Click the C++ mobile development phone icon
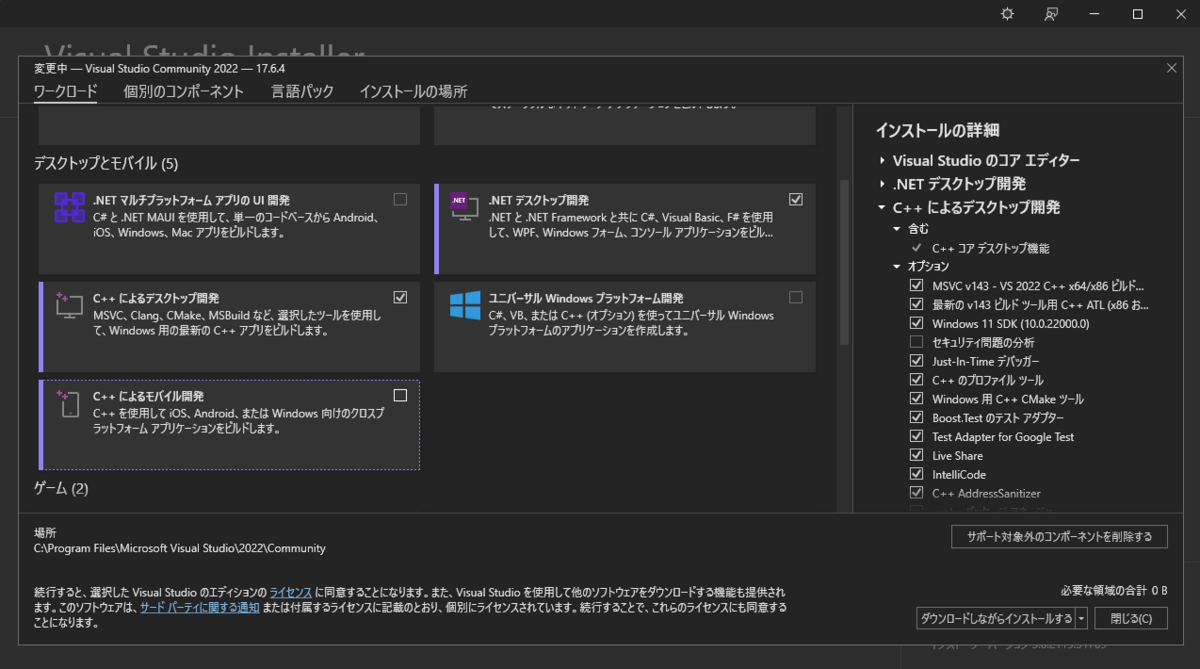Viewport: 1200px width, 669px height. point(69,404)
